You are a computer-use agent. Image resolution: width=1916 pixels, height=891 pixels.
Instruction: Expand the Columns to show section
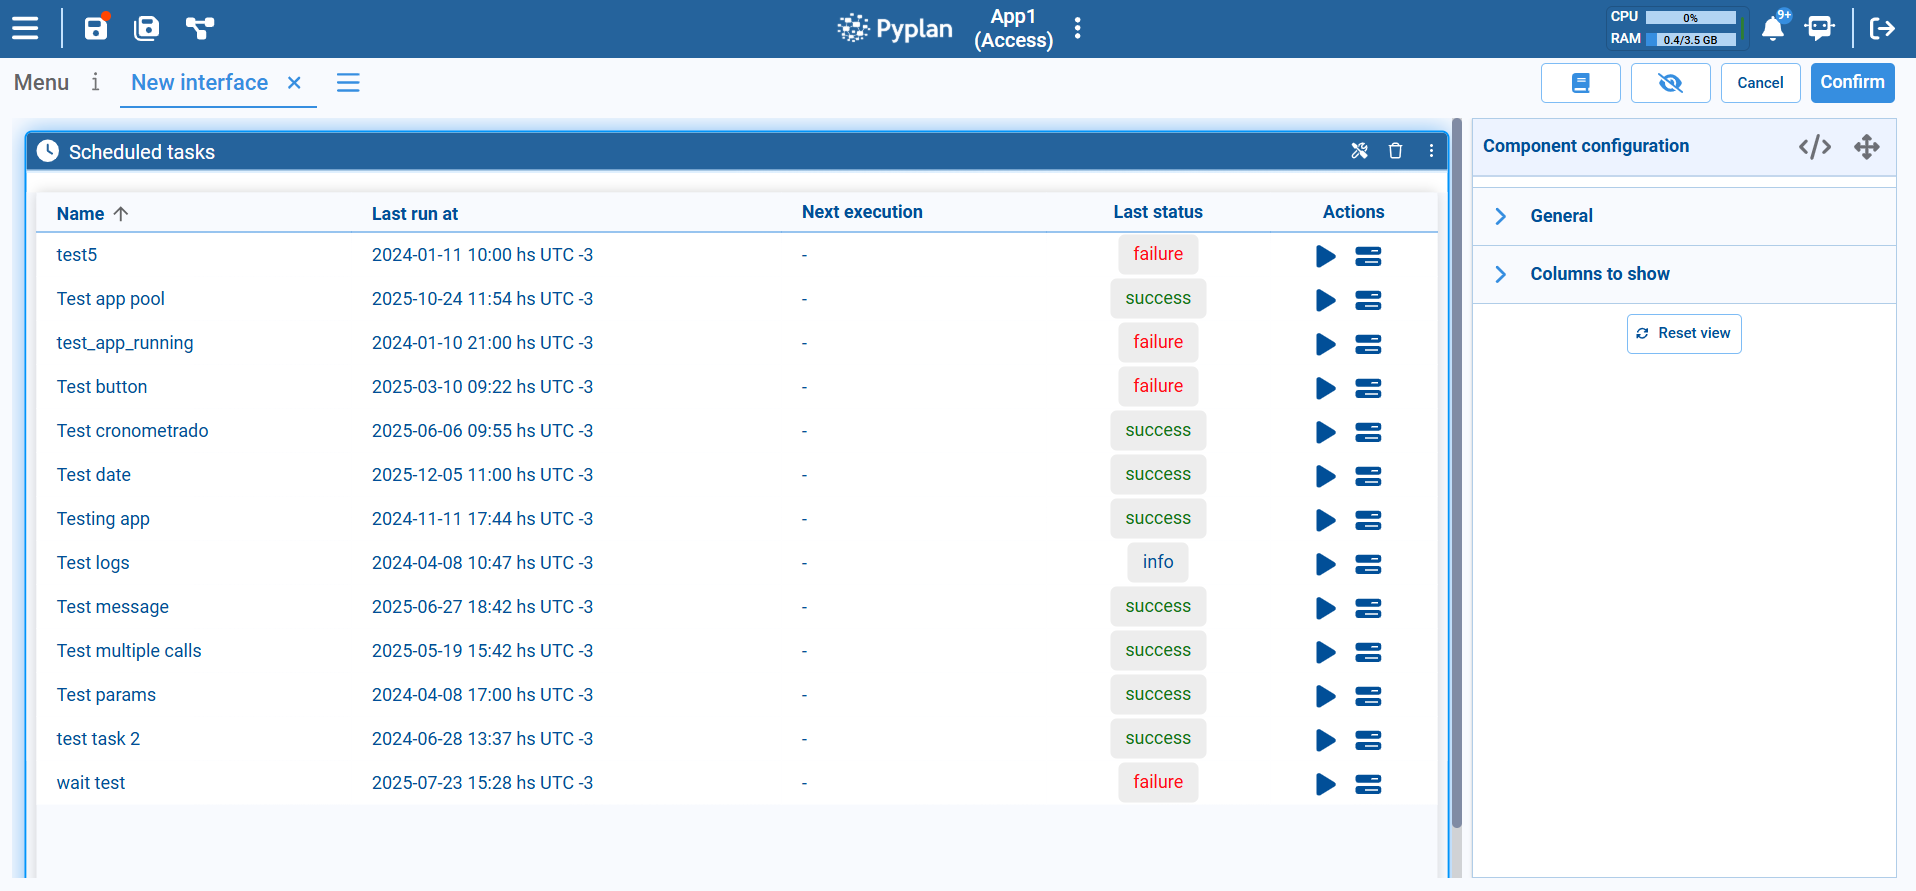pos(1599,274)
